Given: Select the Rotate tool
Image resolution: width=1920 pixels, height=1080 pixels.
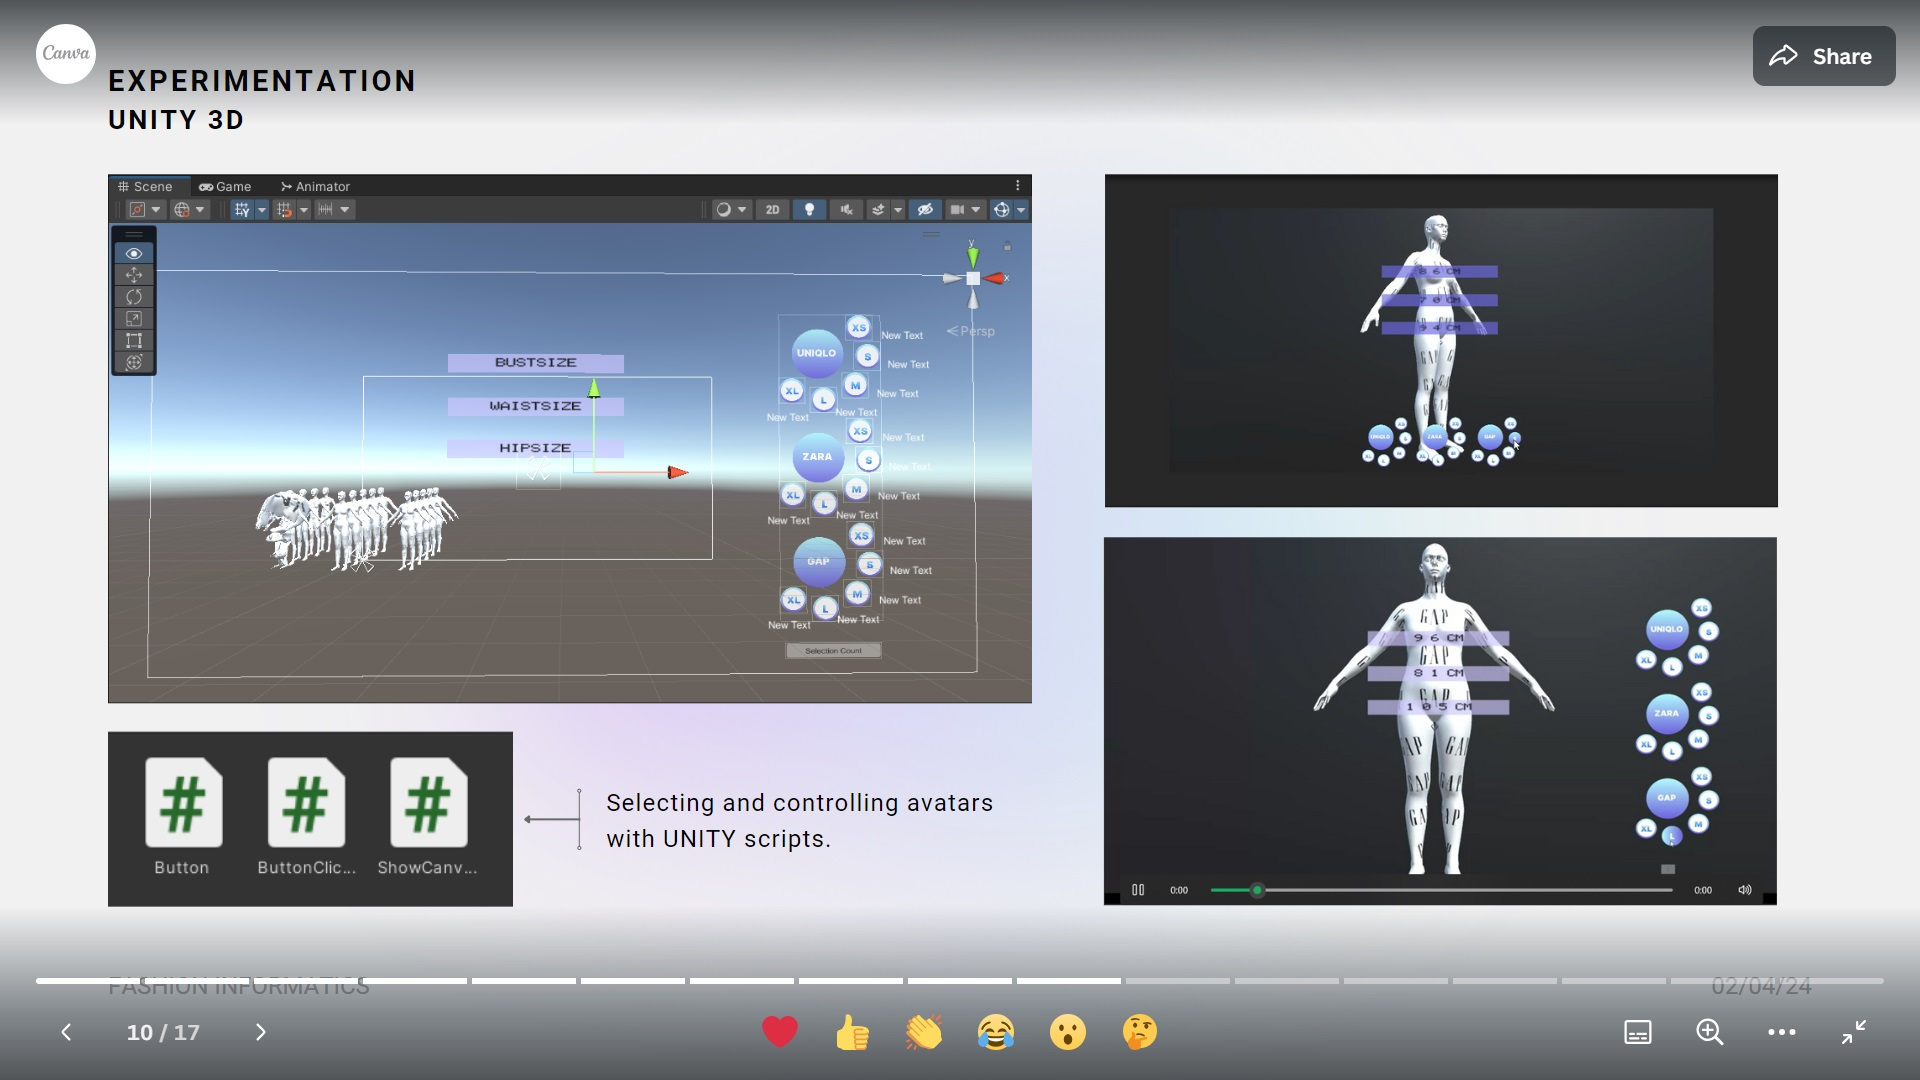Looking at the screenshot, I should [135, 297].
